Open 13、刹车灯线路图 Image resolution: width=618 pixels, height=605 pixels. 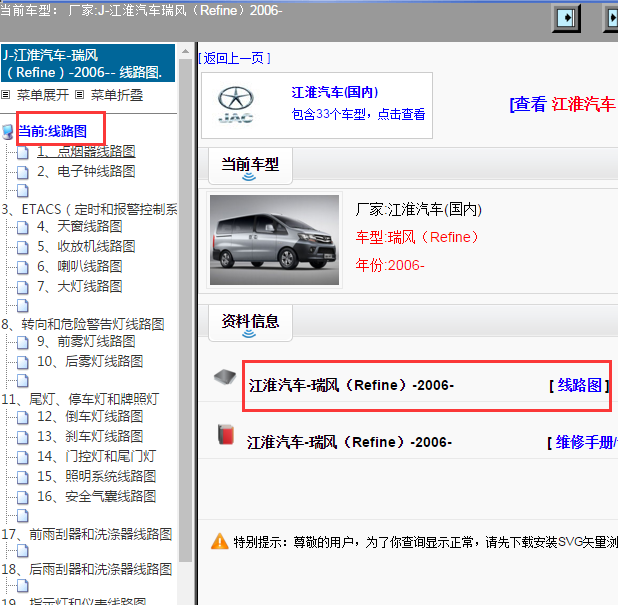[90, 436]
